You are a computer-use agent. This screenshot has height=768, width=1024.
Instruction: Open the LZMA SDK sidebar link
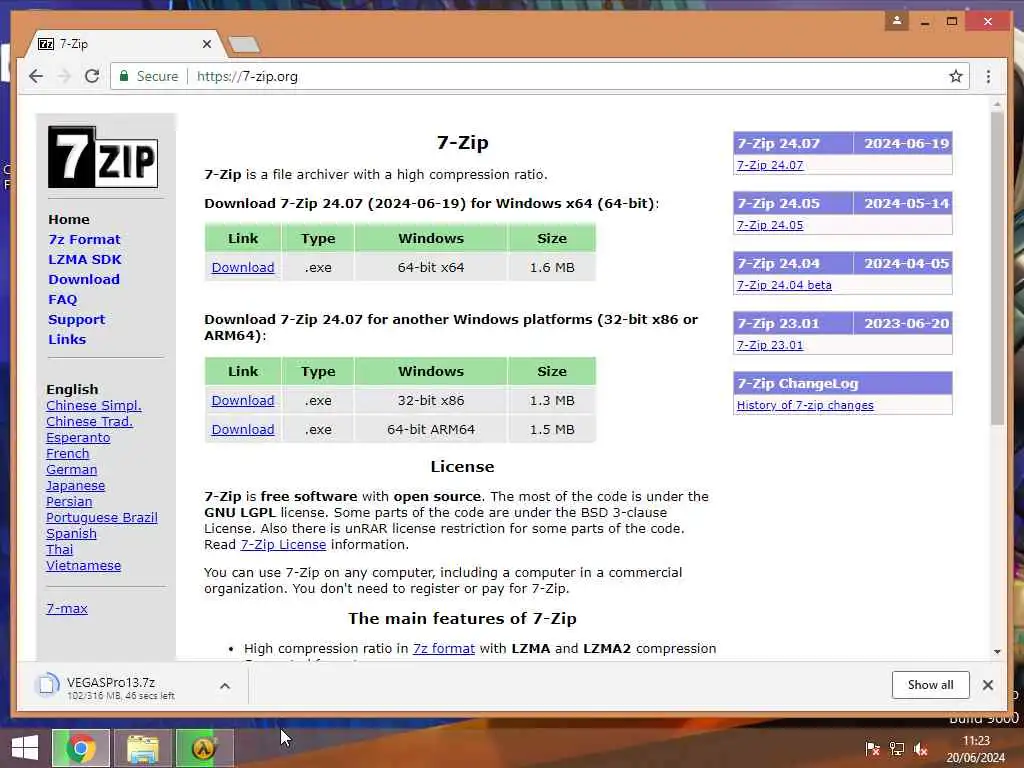coord(85,259)
